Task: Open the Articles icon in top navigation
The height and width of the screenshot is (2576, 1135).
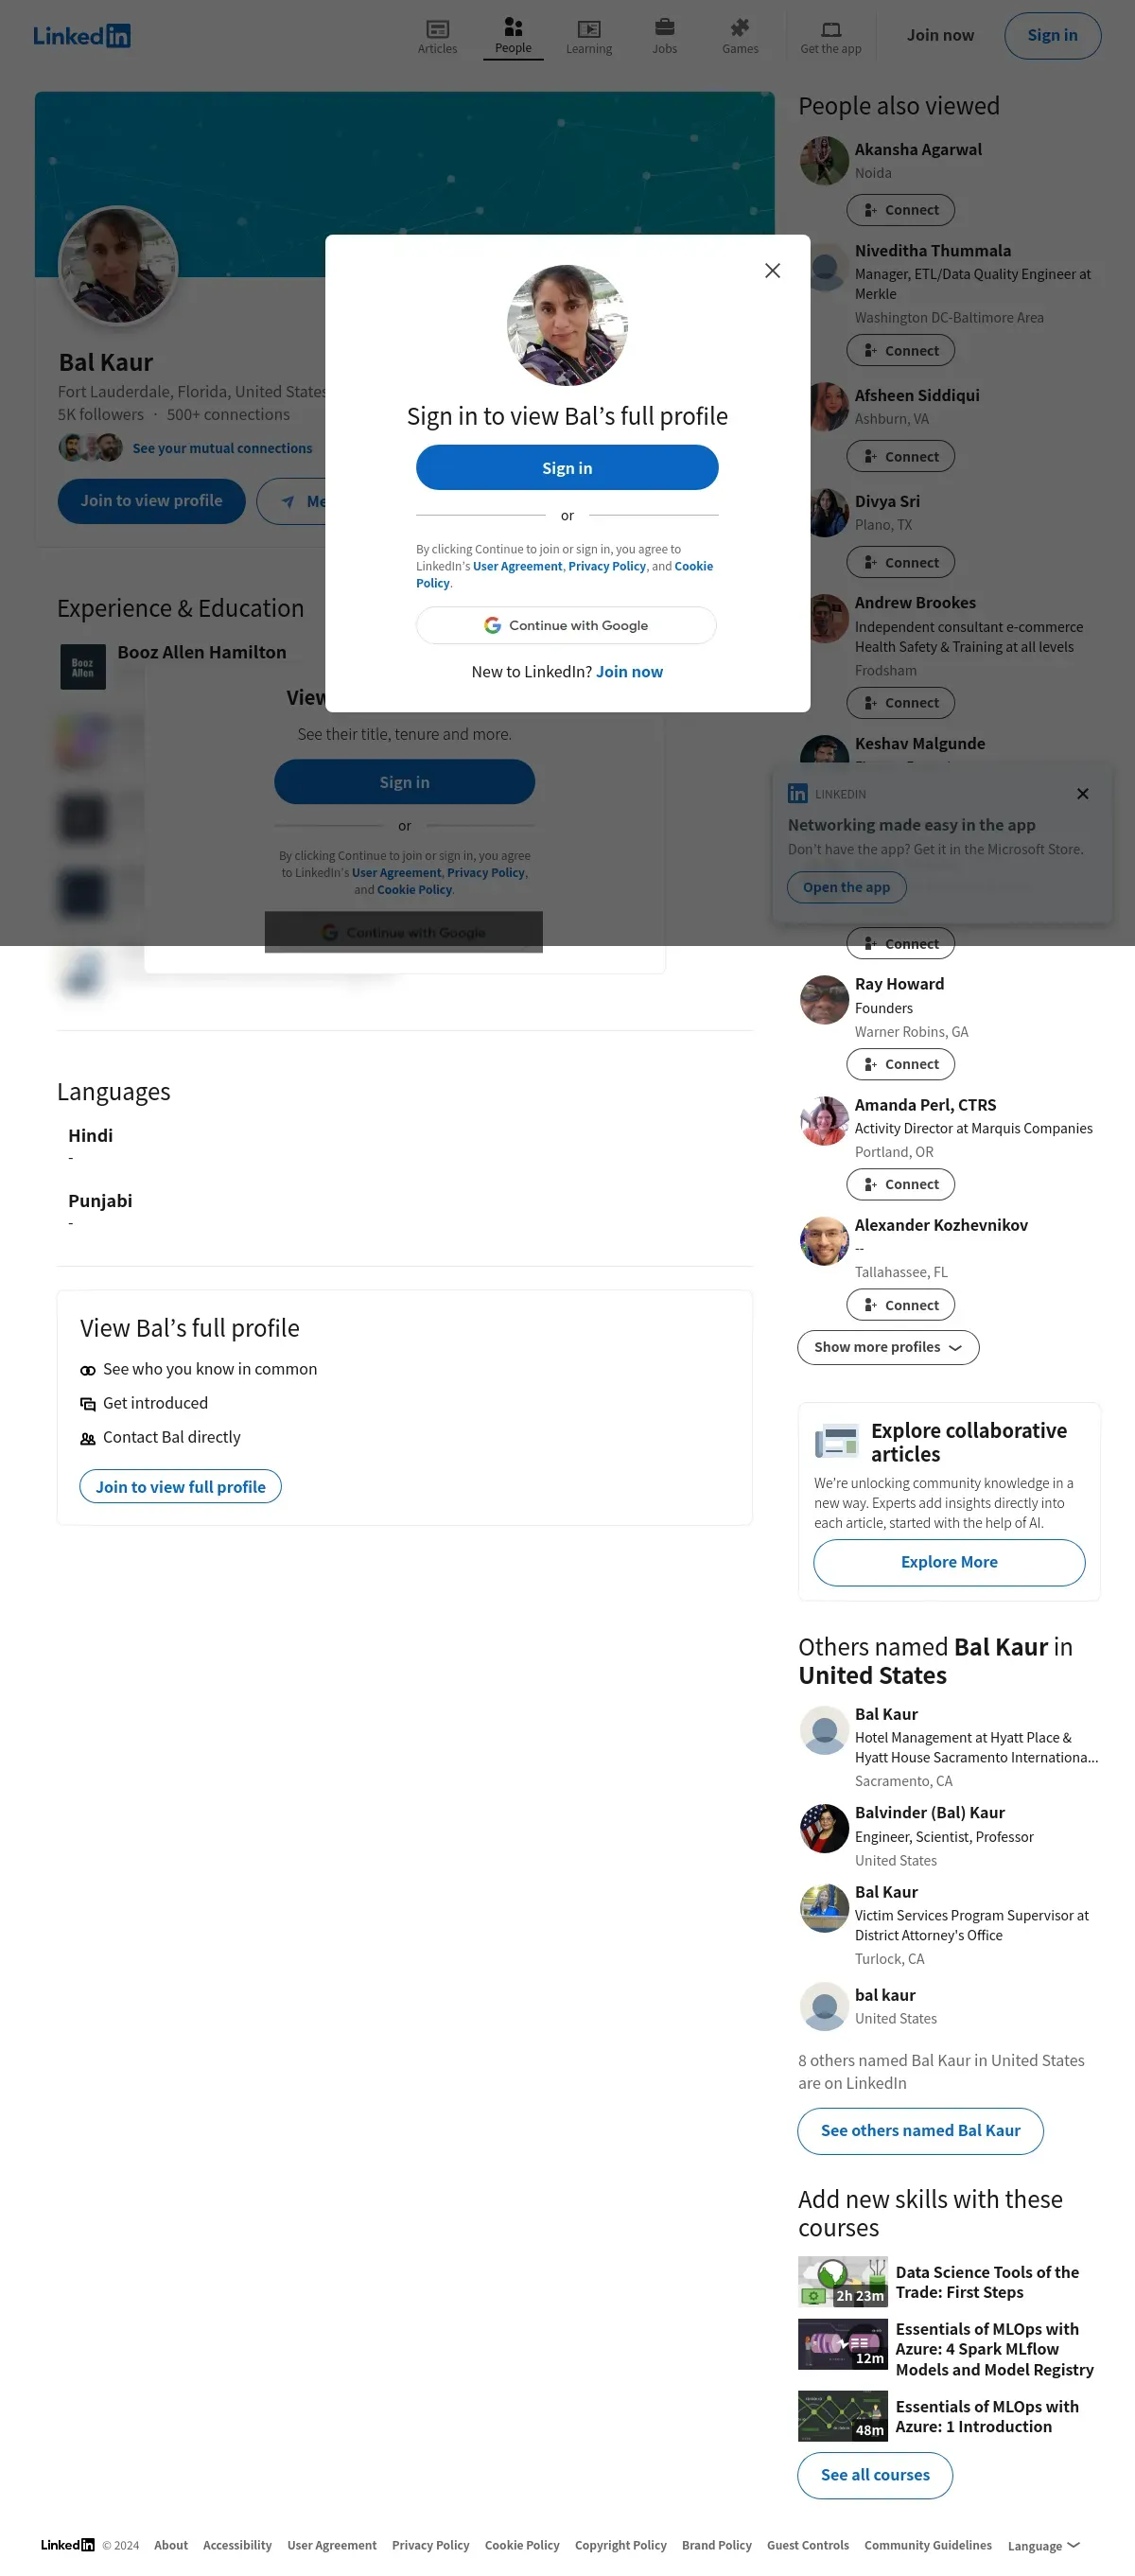Action: click(437, 29)
